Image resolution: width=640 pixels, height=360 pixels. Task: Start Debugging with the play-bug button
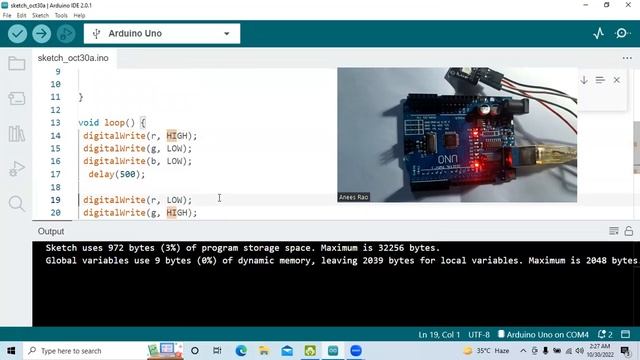point(66,33)
